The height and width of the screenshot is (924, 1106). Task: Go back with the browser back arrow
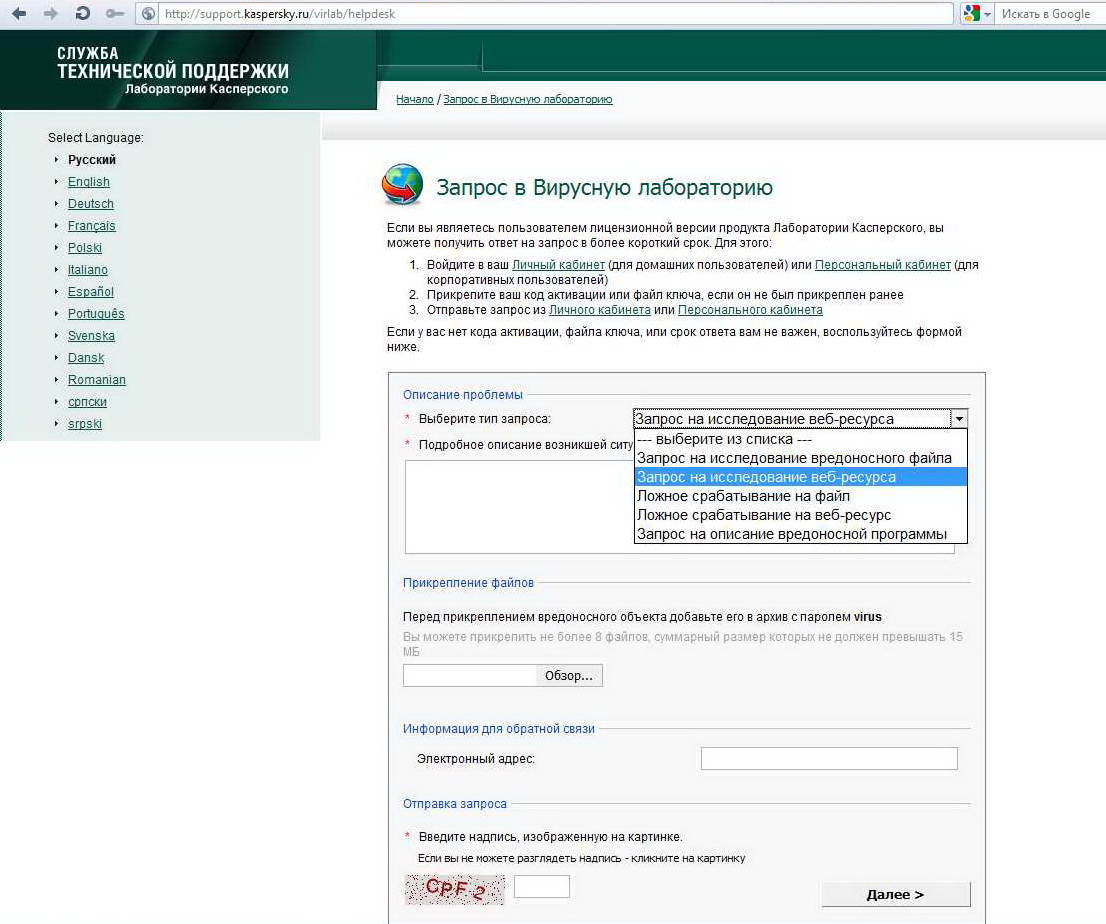tap(19, 13)
